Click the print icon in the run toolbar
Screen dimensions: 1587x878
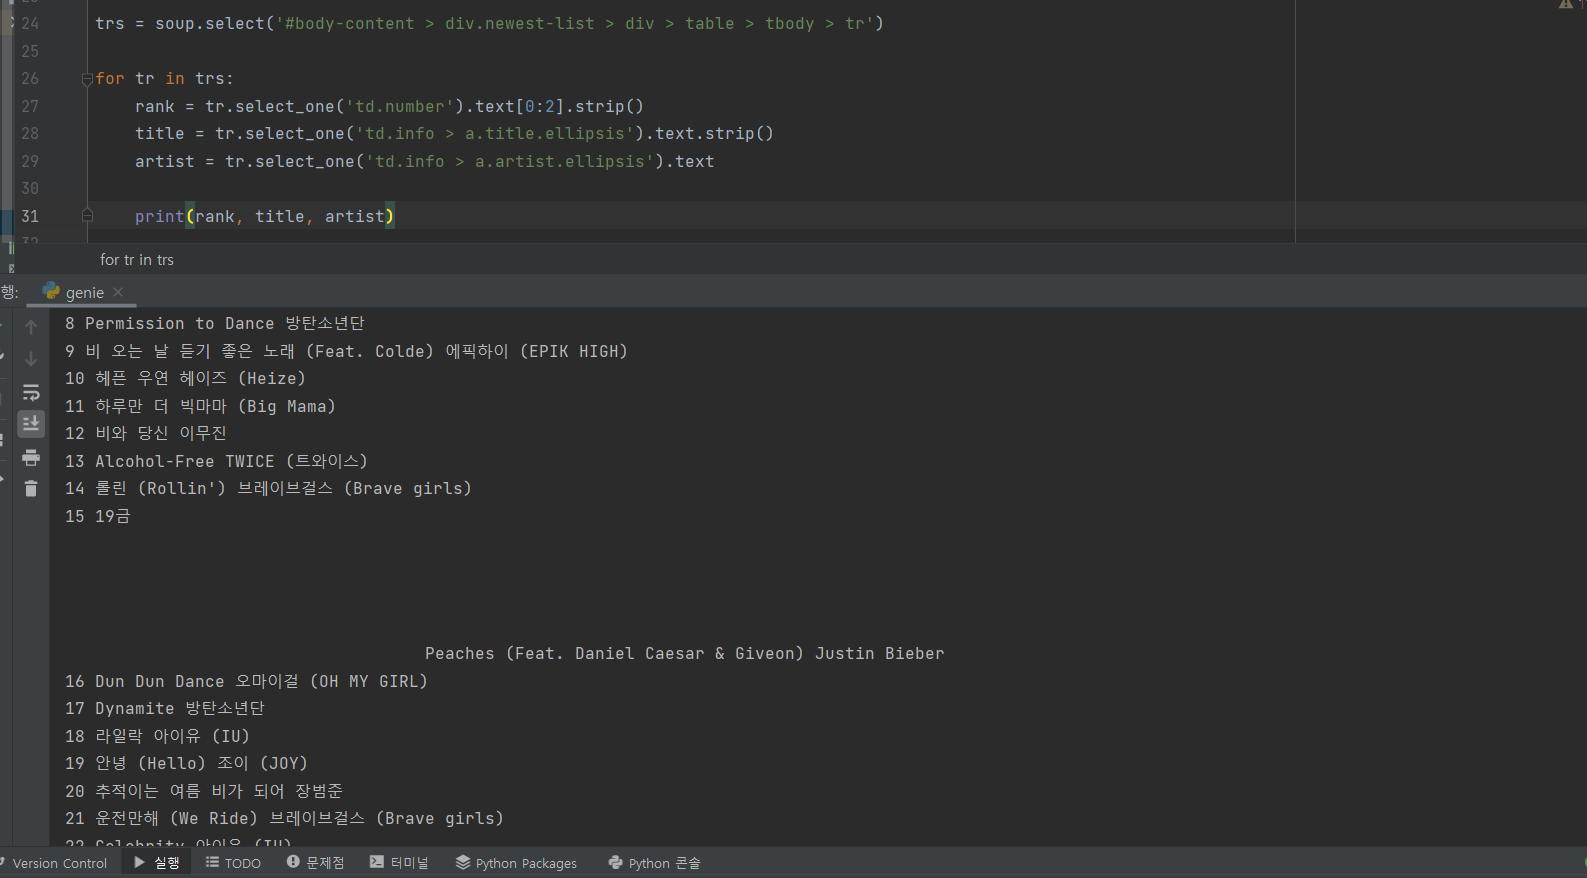(x=31, y=457)
